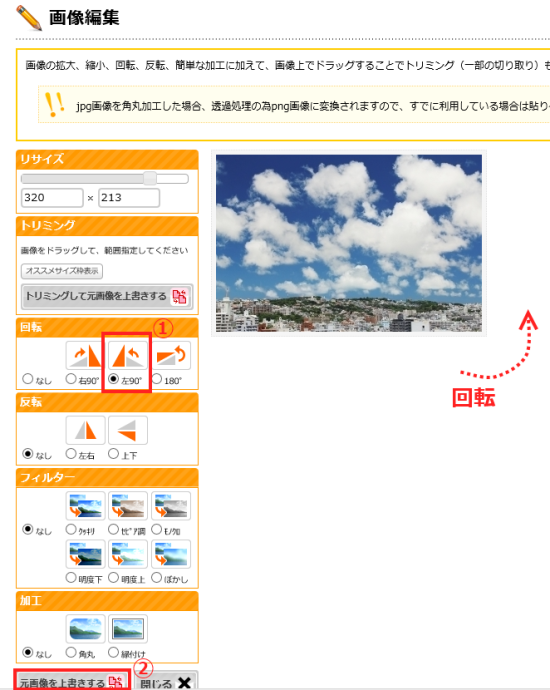Select the 右90° rotation radio button
550x690 pixels.
coord(71,379)
